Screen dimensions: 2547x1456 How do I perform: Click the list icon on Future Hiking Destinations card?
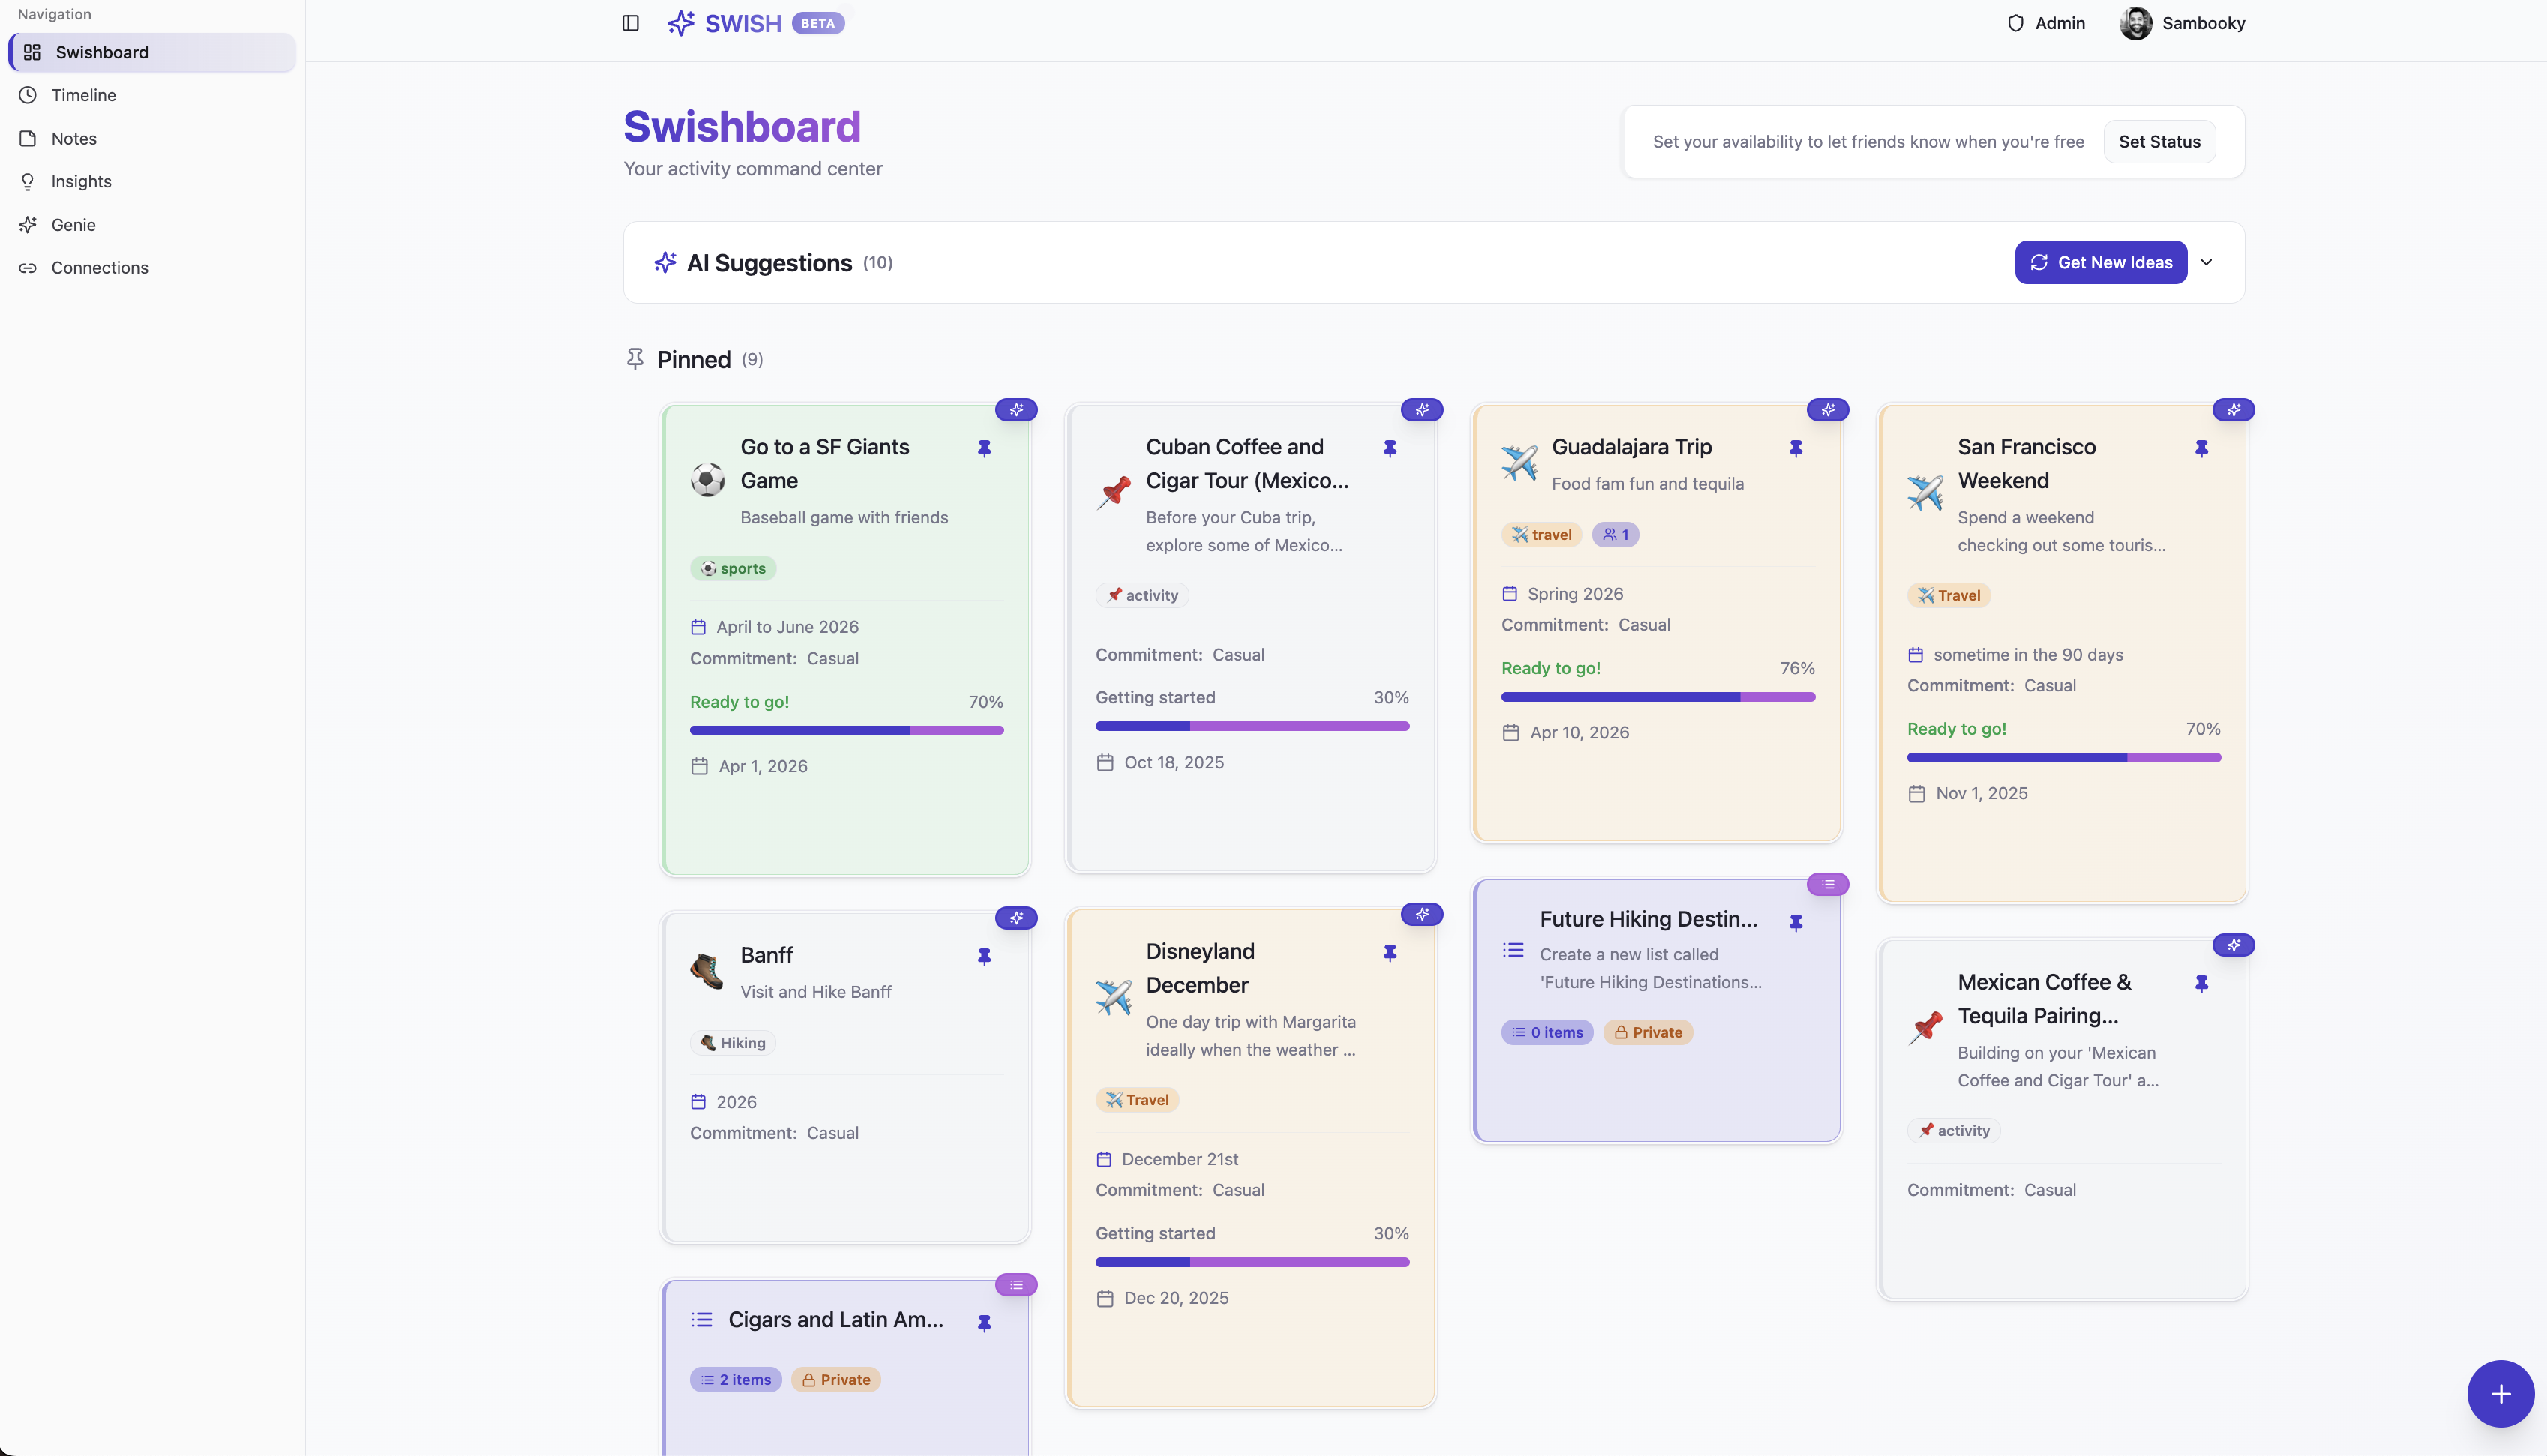[x=1827, y=884]
